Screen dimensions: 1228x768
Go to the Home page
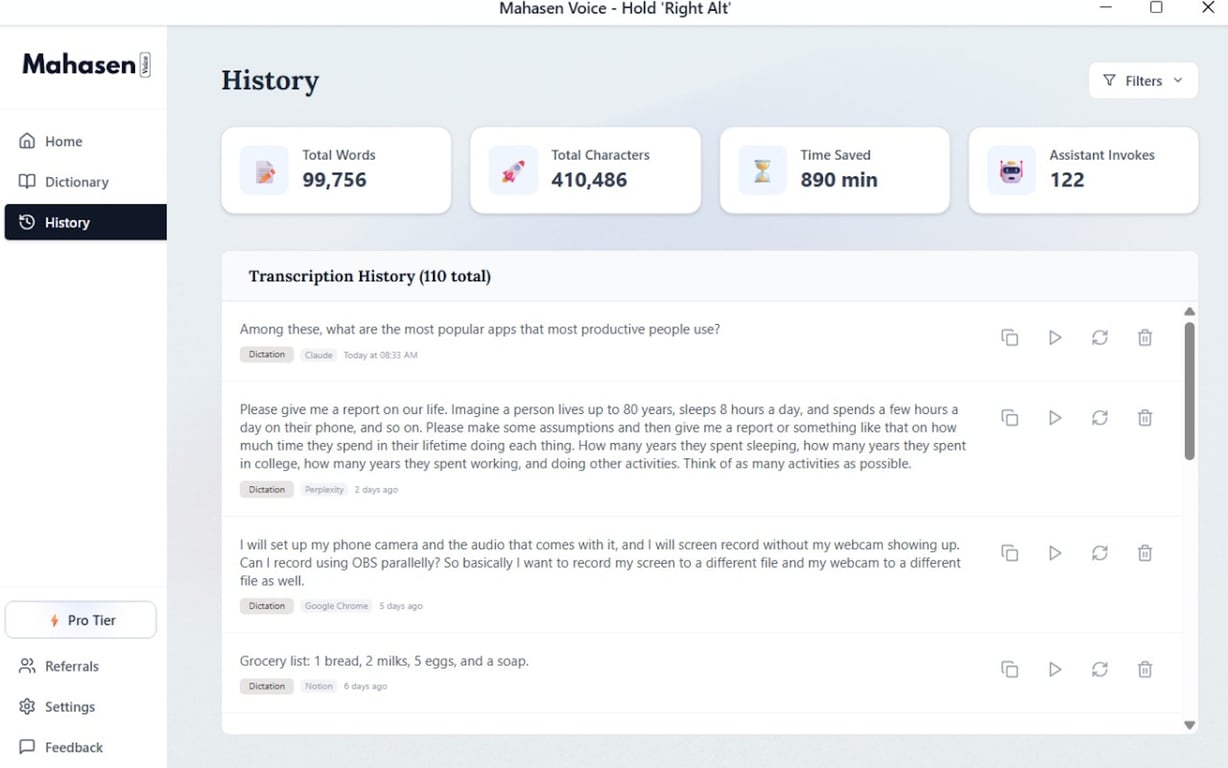point(63,142)
